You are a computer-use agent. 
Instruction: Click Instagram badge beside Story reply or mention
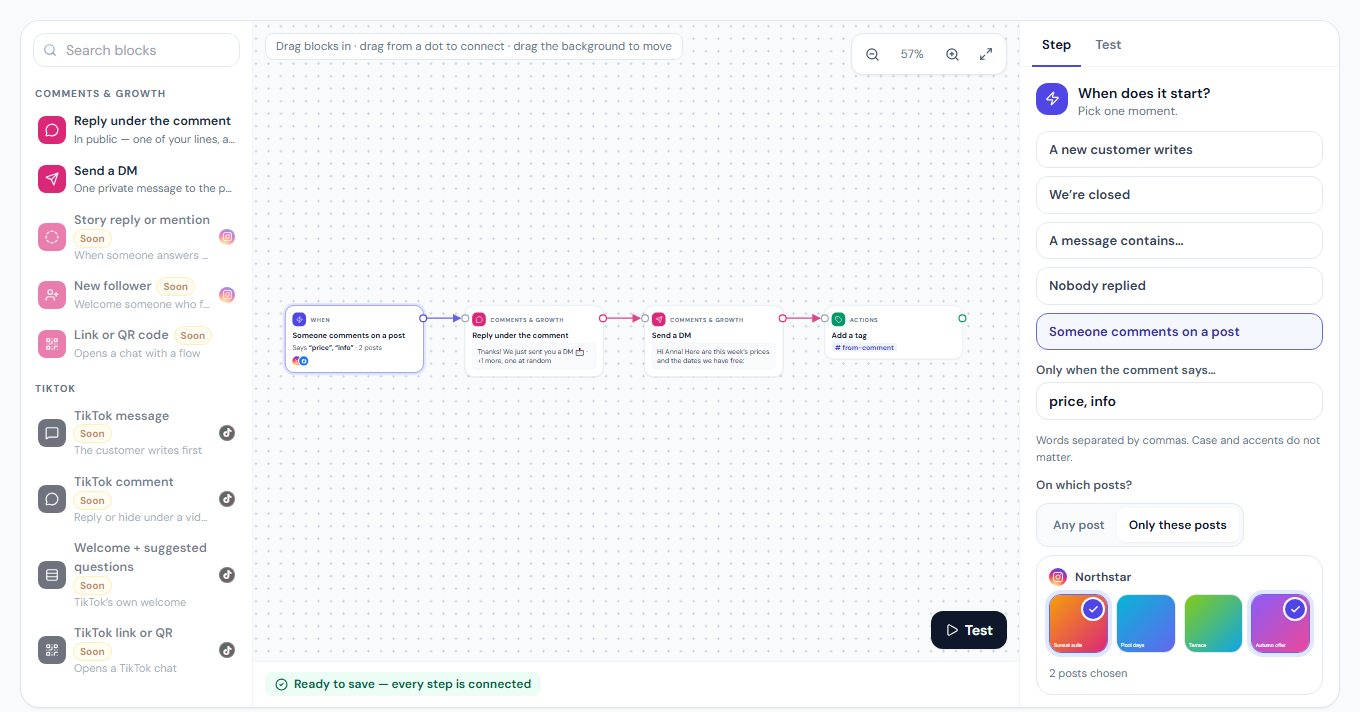coord(228,237)
